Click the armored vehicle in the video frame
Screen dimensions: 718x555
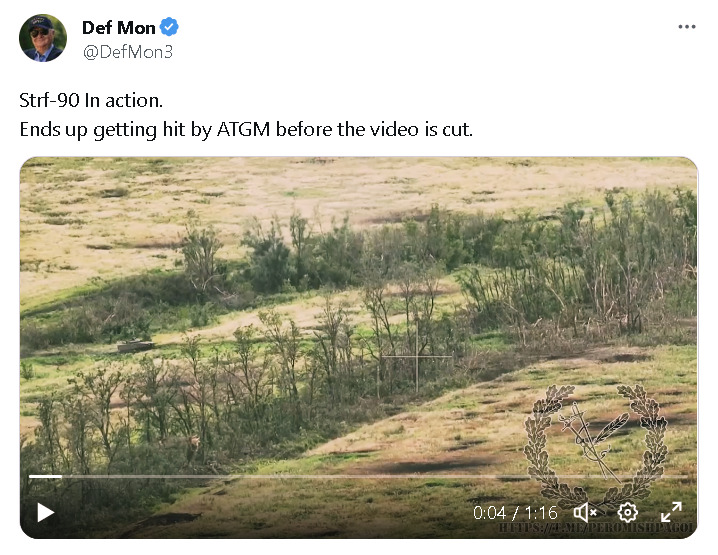pos(135,346)
